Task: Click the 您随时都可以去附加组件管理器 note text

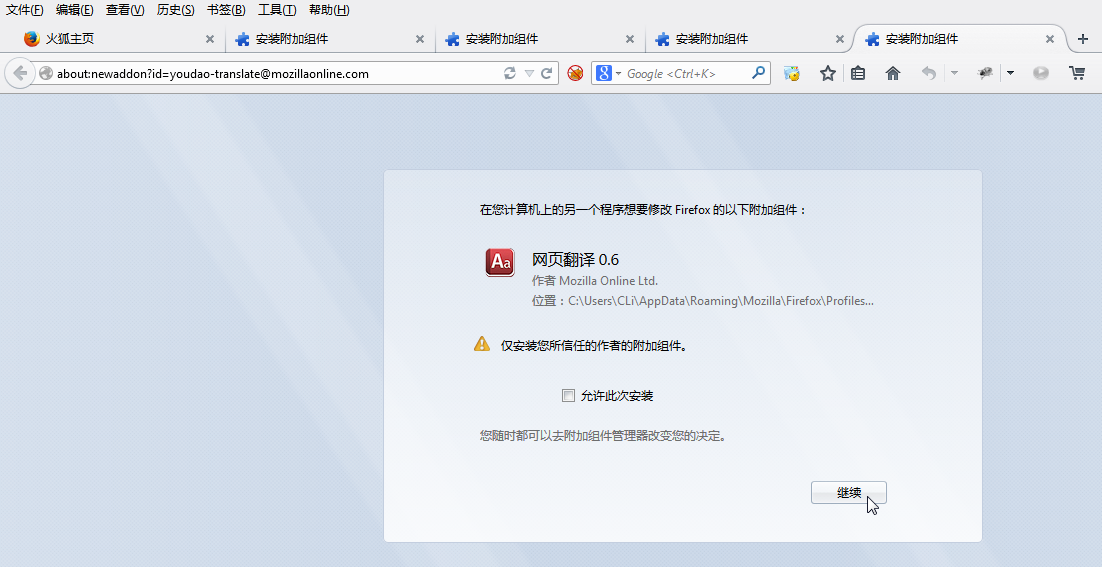Action: pos(603,436)
